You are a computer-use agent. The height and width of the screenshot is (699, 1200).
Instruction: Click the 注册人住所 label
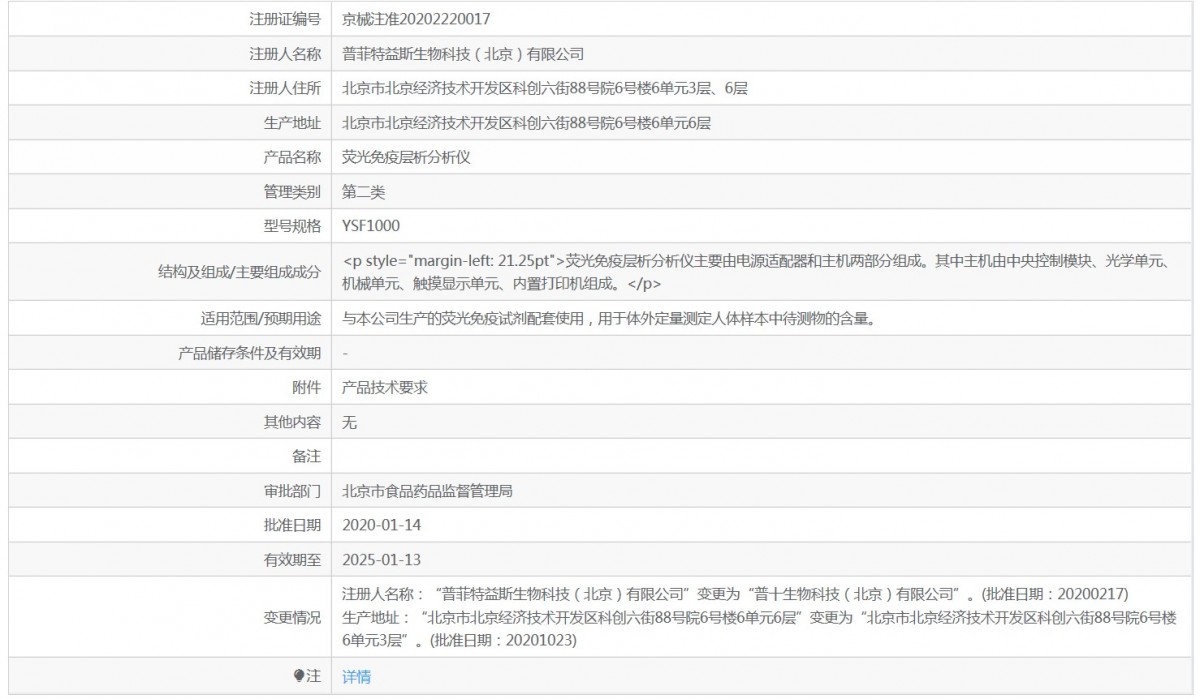285,88
